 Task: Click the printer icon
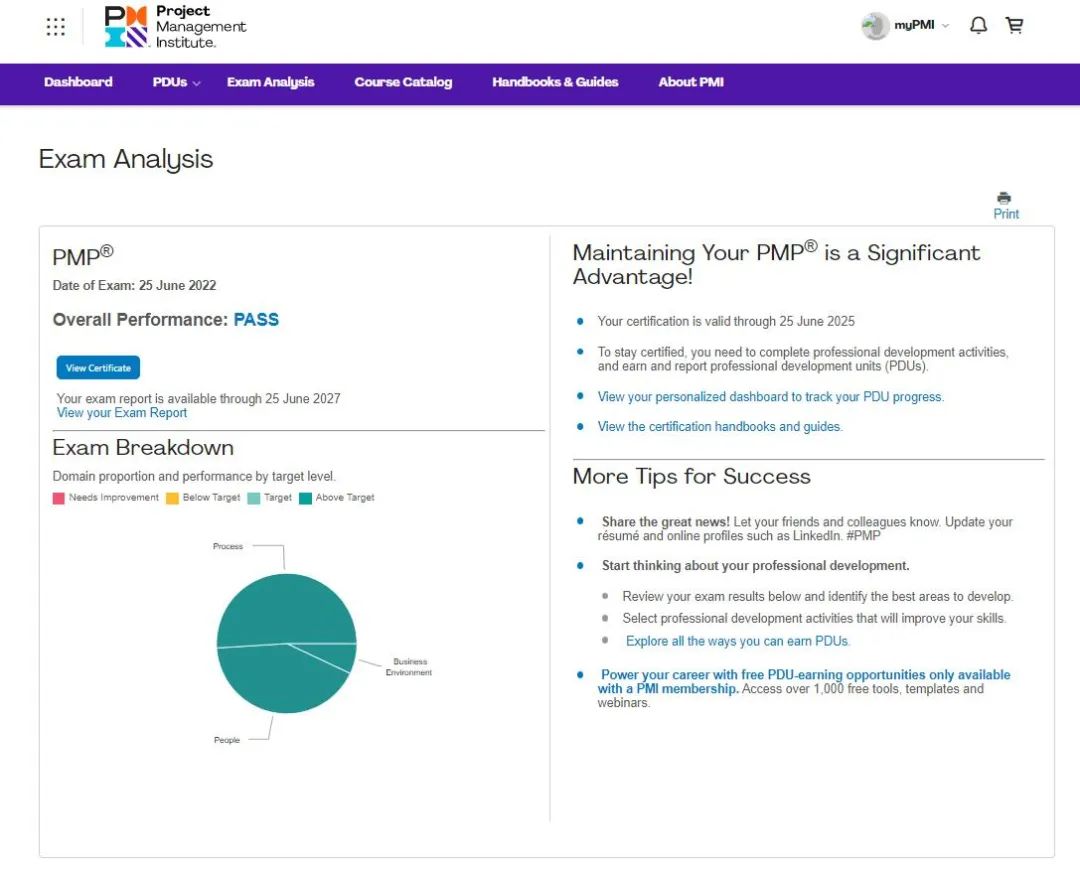click(x=1004, y=198)
